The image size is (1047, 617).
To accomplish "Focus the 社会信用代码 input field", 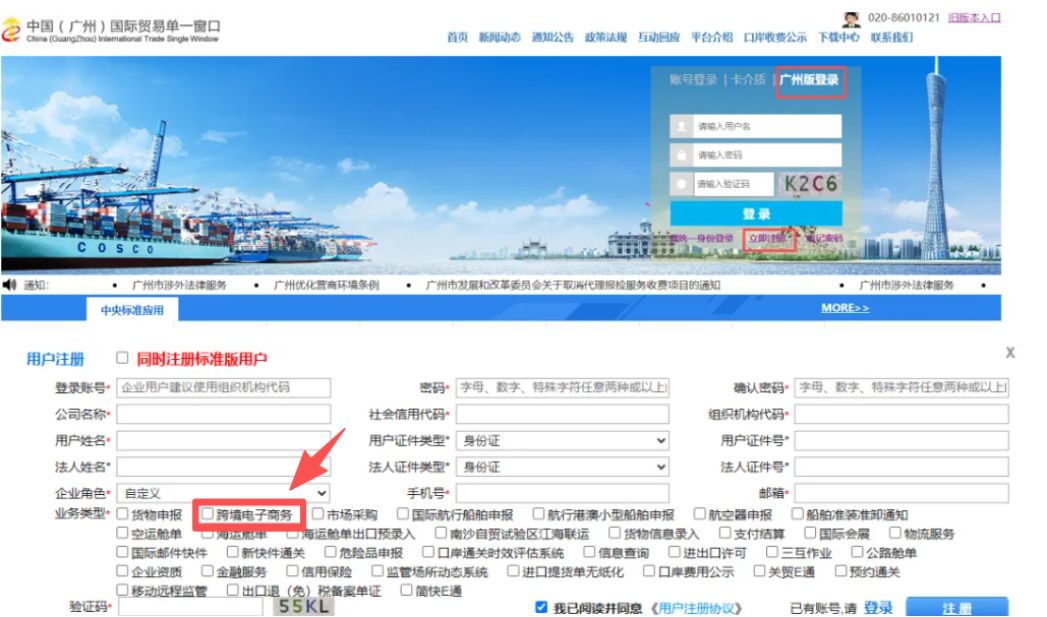I will (562, 414).
